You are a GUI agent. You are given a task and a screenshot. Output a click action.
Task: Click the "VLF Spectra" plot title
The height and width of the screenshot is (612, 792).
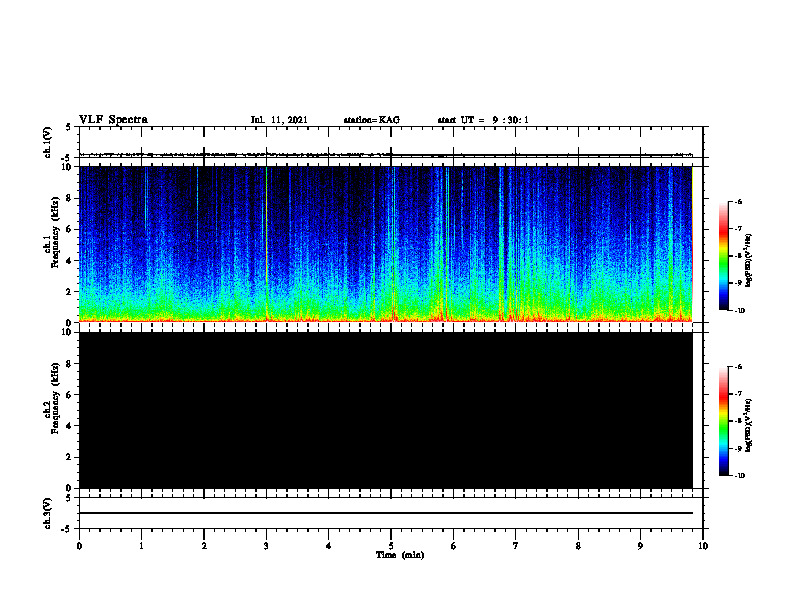coord(113,120)
